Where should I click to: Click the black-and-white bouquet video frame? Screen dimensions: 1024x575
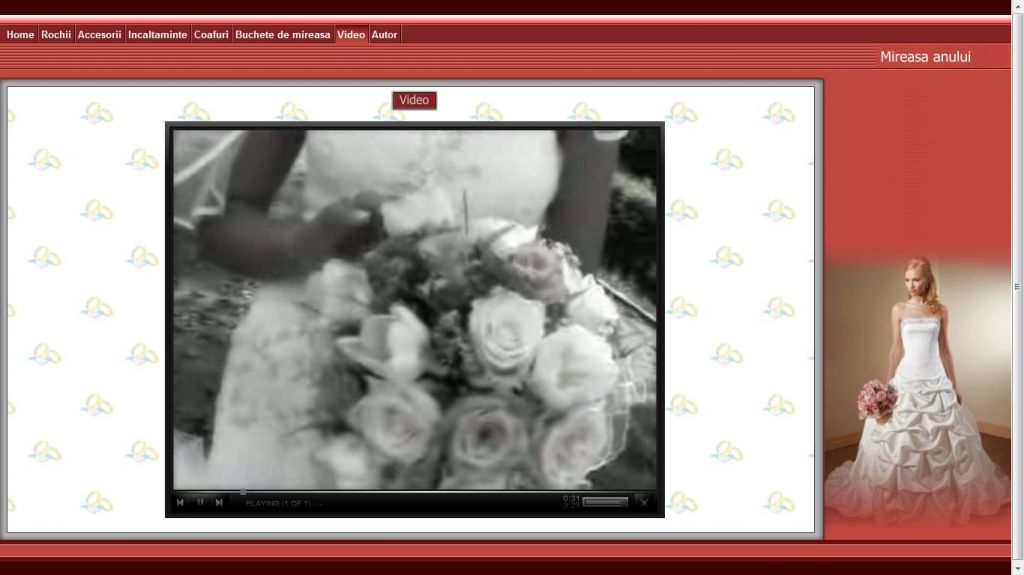(414, 308)
